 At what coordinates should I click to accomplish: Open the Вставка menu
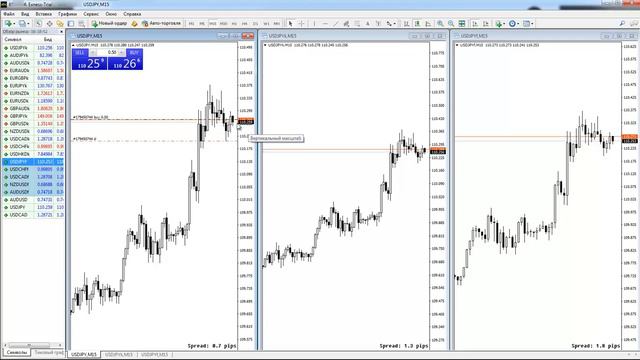pyautogui.click(x=44, y=14)
